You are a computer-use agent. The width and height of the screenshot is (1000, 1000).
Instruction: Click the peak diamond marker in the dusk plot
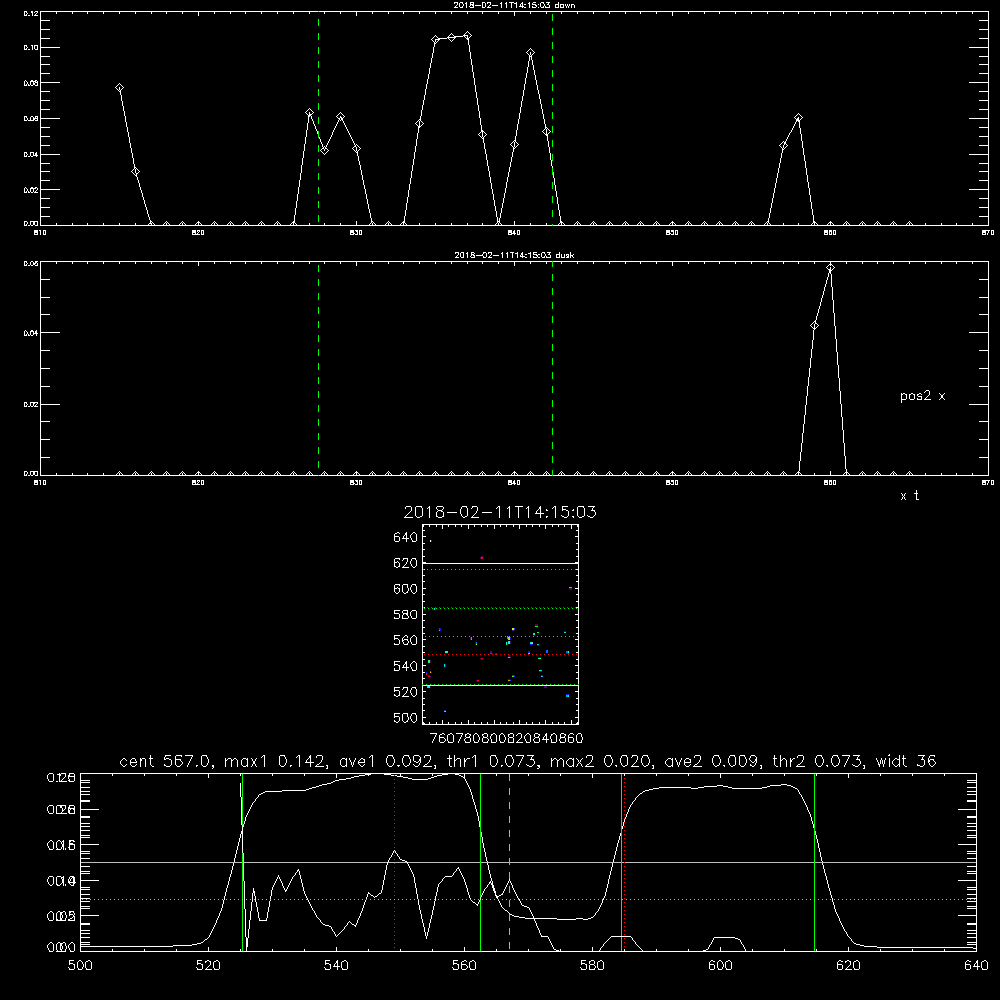[x=830, y=268]
